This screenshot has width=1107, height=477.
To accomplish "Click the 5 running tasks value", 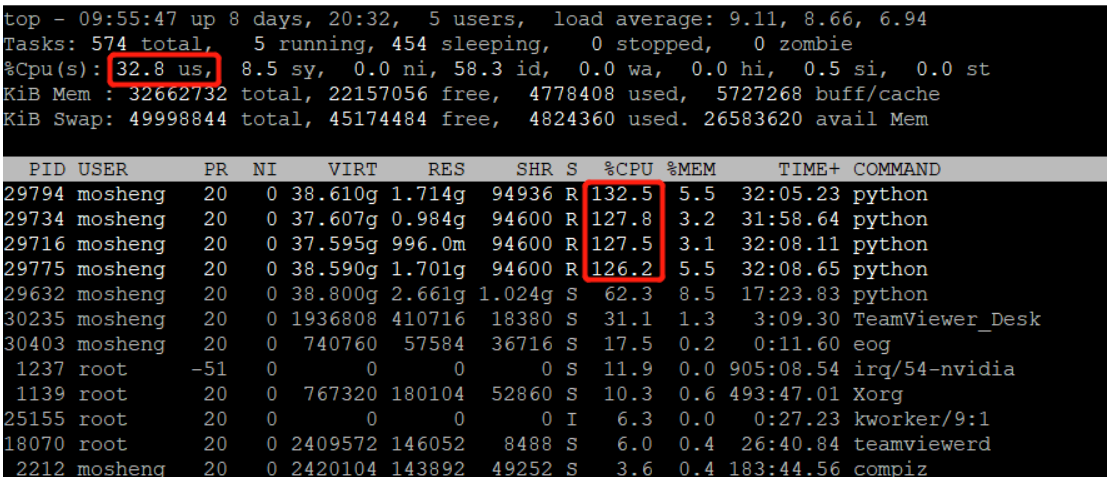I will (x=316, y=44).
